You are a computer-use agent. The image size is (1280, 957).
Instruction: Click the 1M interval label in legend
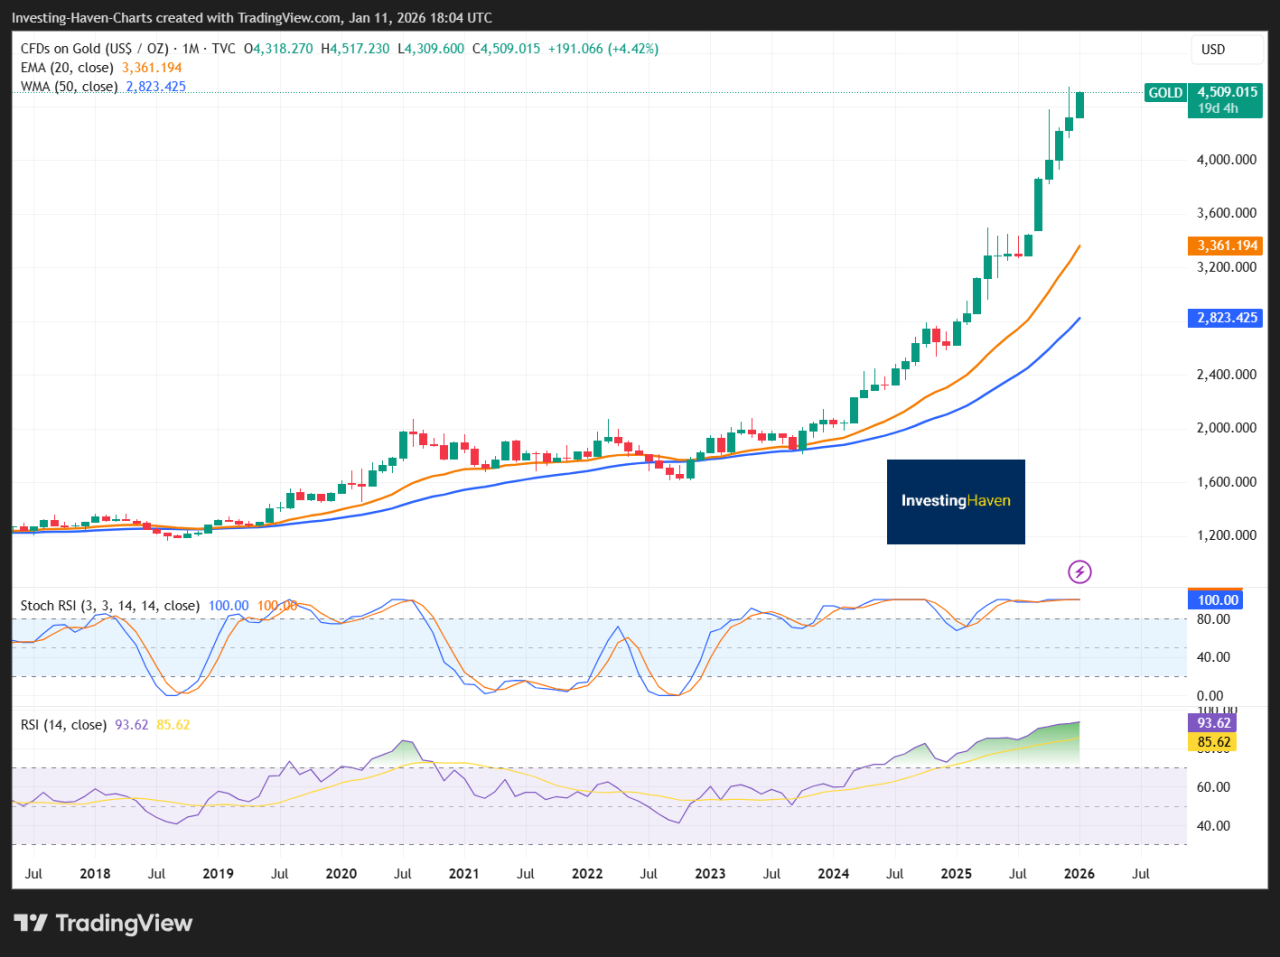coord(190,49)
